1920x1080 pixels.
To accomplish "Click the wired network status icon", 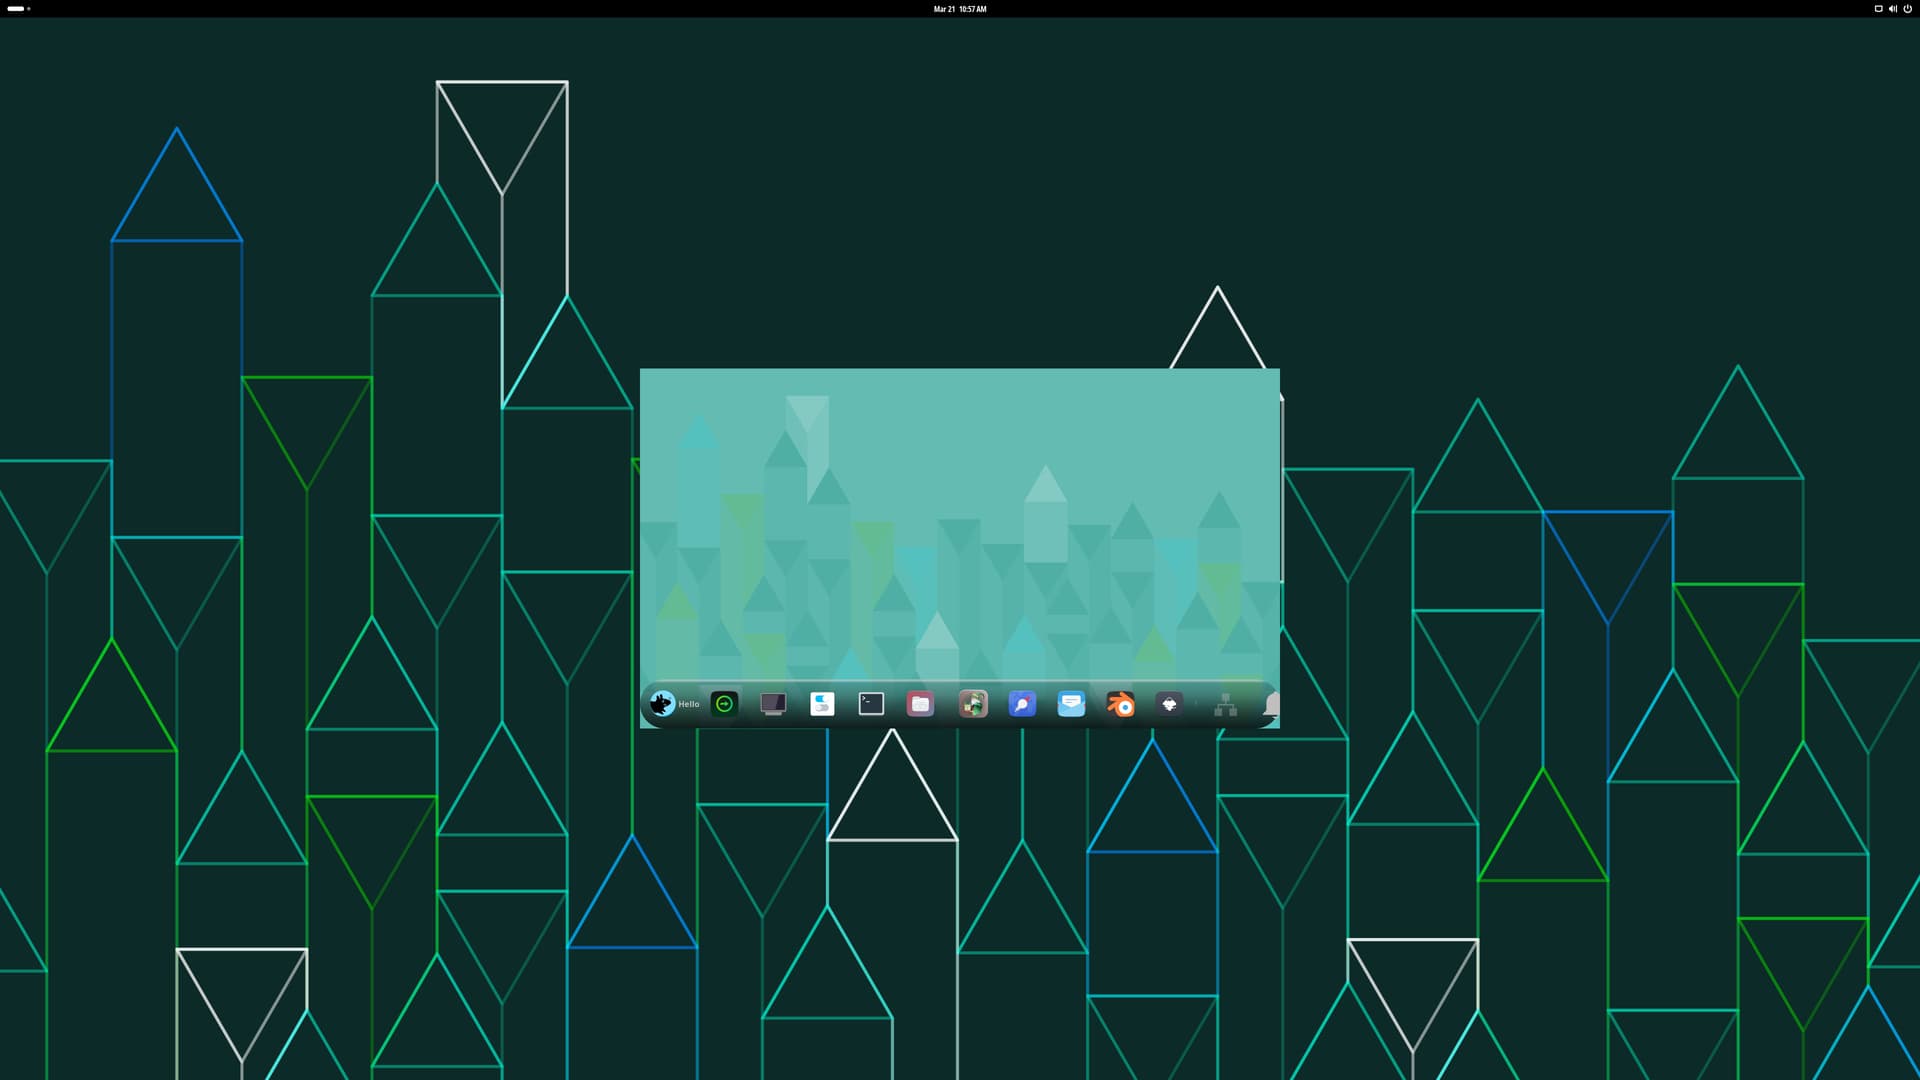I will (1878, 9).
